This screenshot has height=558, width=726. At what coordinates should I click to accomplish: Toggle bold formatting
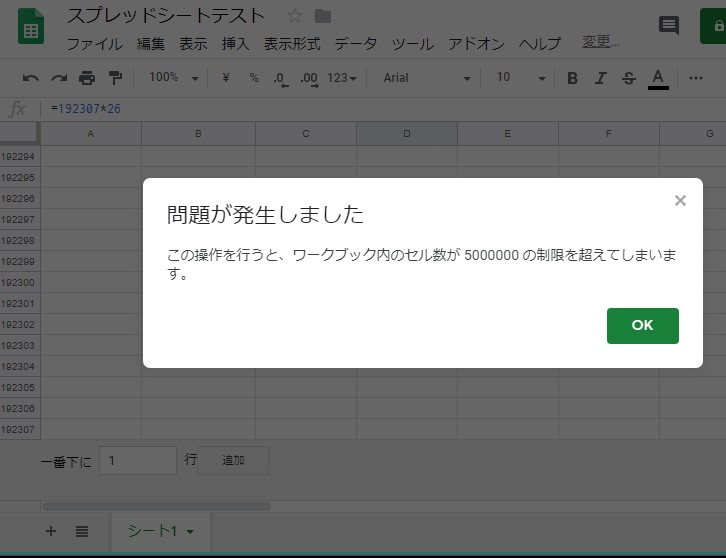572,78
